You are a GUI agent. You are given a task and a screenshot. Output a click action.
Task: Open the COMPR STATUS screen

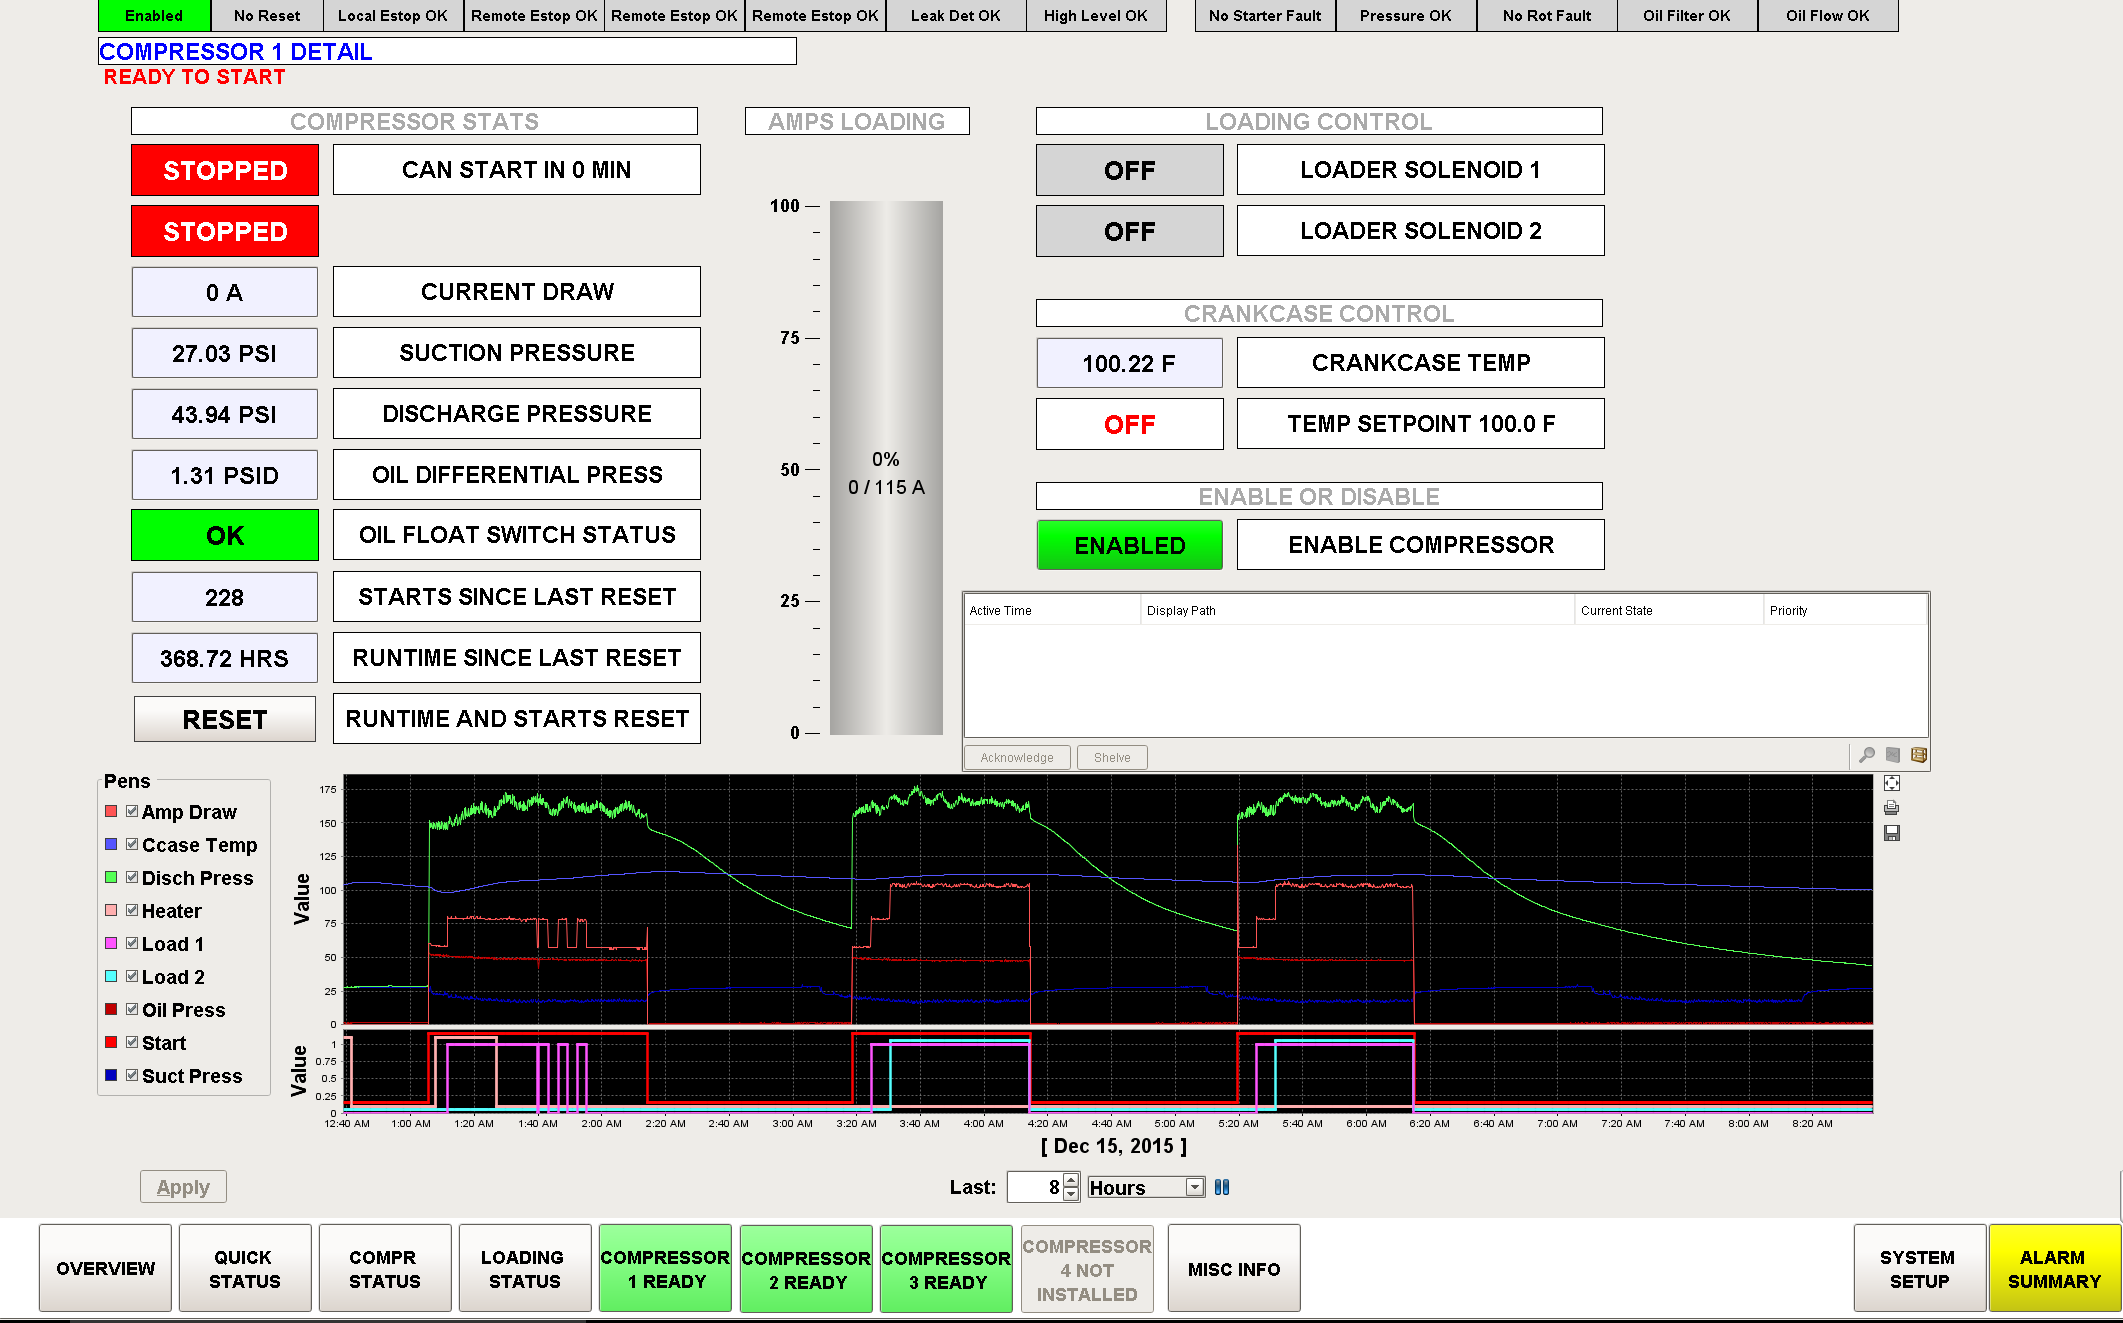click(x=384, y=1268)
